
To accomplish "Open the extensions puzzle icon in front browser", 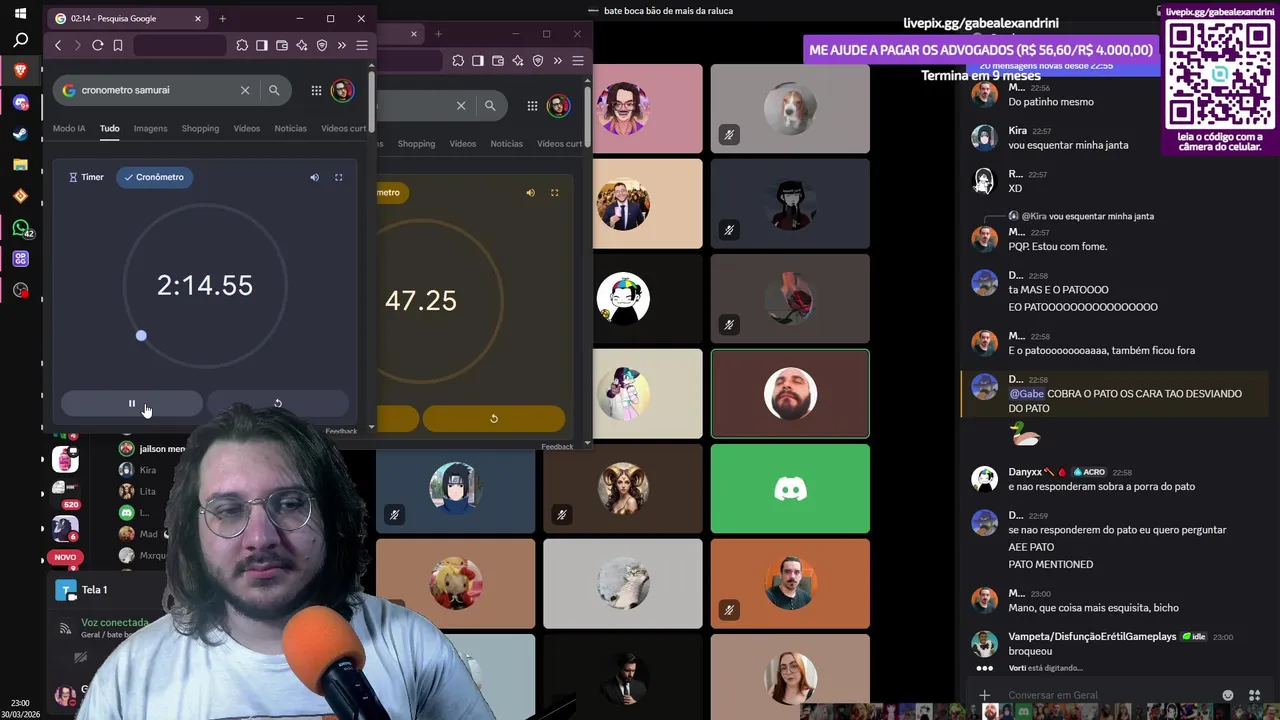I will pos(242,46).
